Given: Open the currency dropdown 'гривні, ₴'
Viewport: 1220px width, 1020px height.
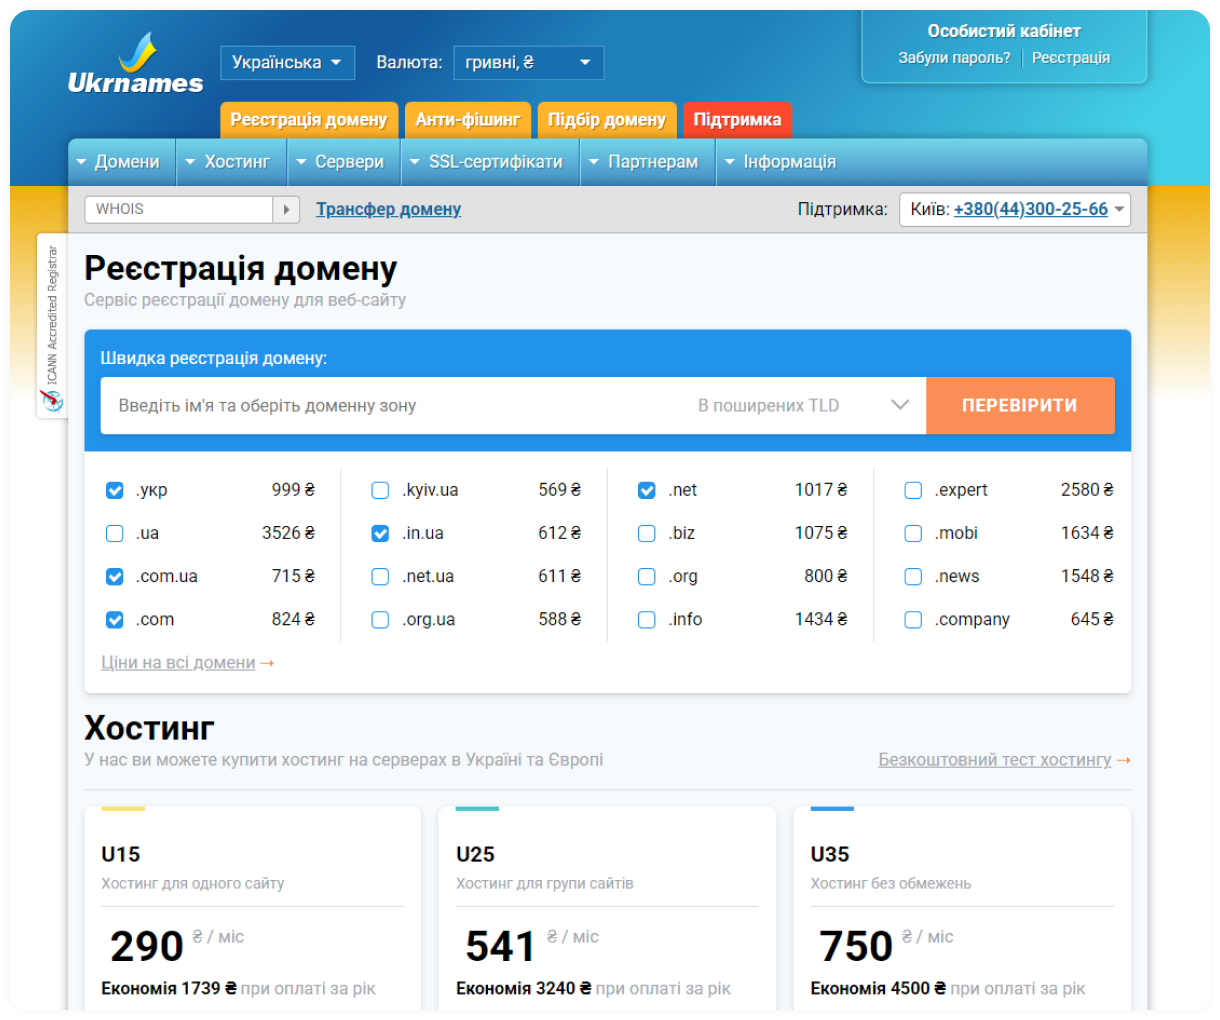Looking at the screenshot, I should 528,62.
